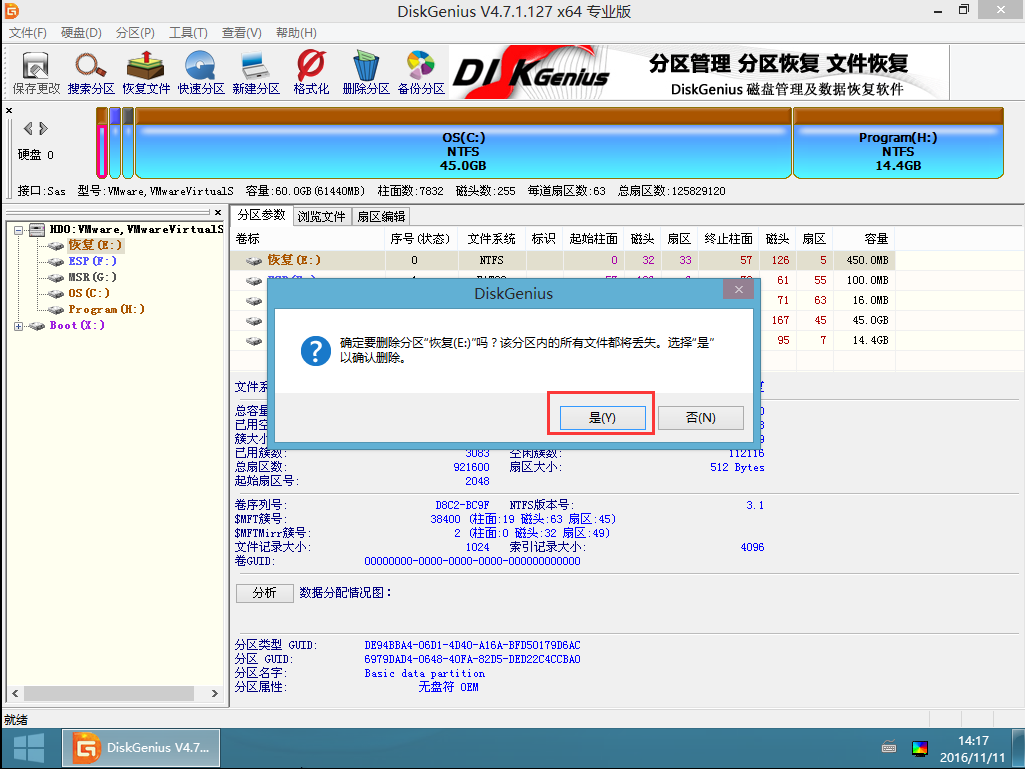Switch to the 分区参数 tab
1025x769 pixels.
pos(261,215)
